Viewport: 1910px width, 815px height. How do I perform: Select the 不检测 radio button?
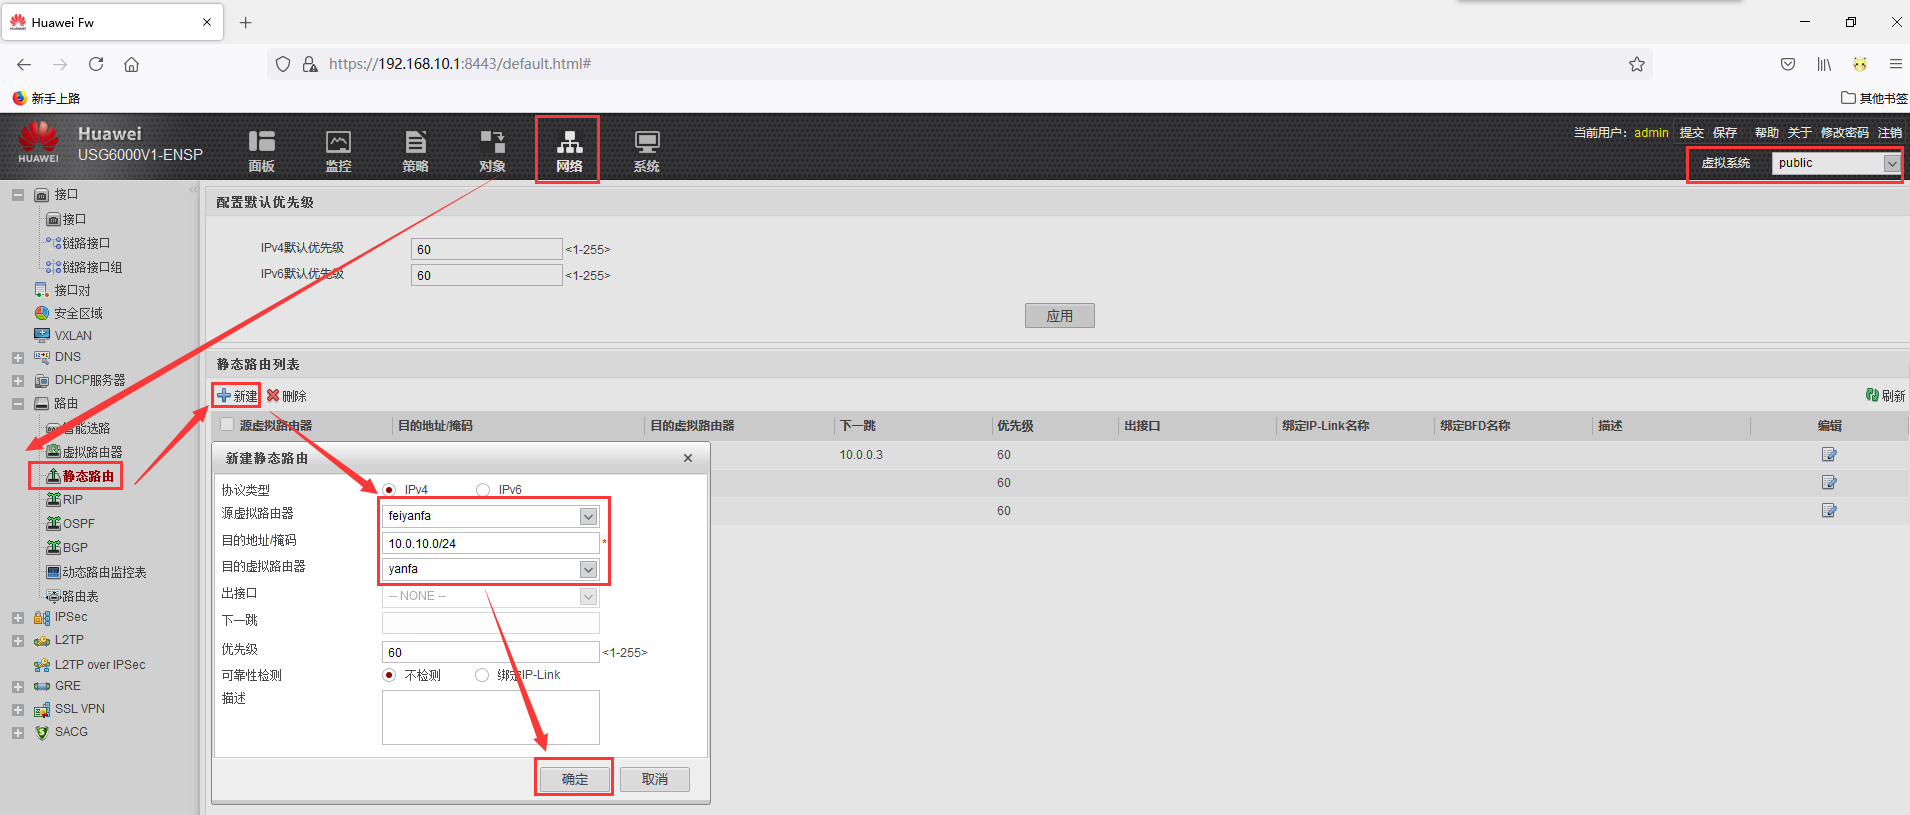(x=389, y=675)
